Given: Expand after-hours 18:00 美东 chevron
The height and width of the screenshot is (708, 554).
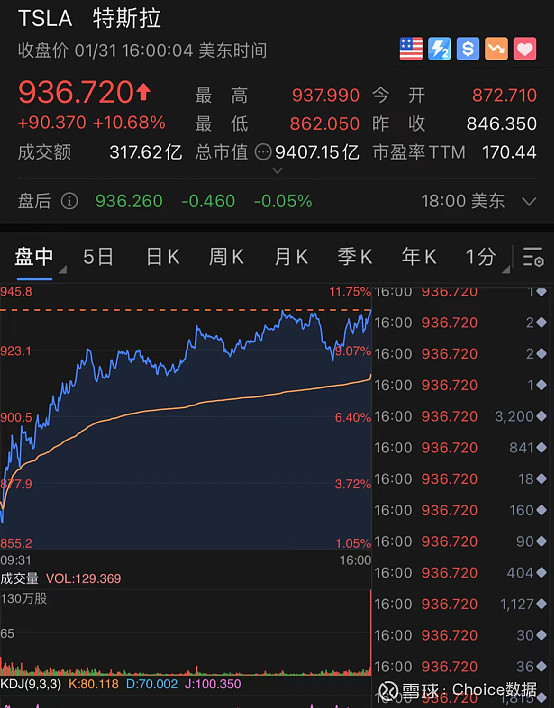Looking at the screenshot, I should pos(529,201).
